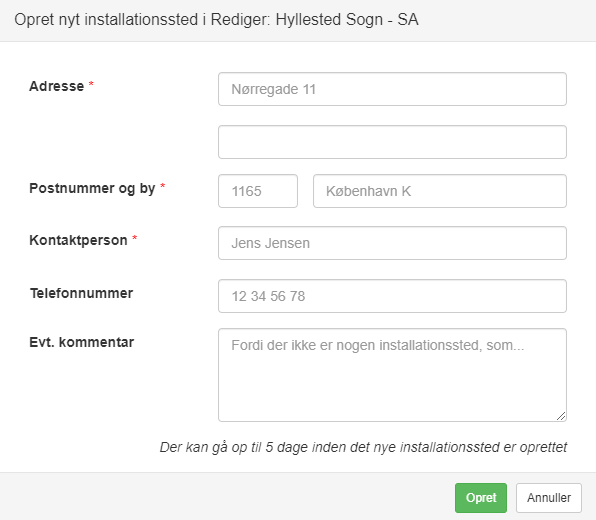Click the Adresse label

57,86
